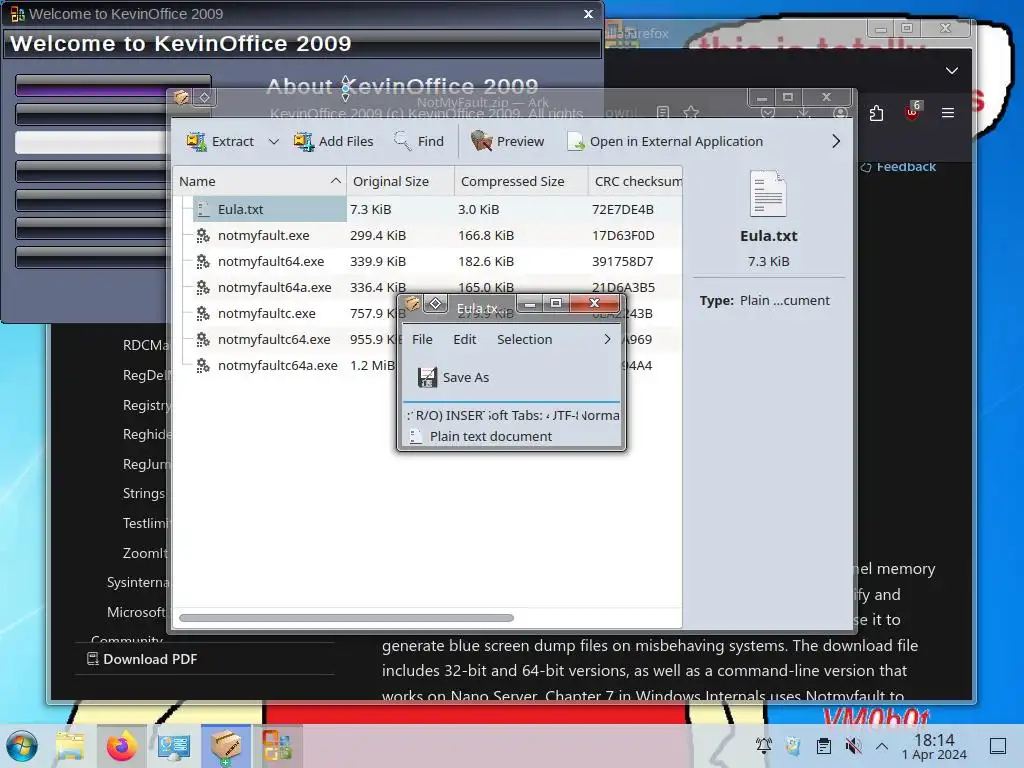Click the Extract button in Ark toolbar
1024x768 pixels.
click(x=220, y=141)
